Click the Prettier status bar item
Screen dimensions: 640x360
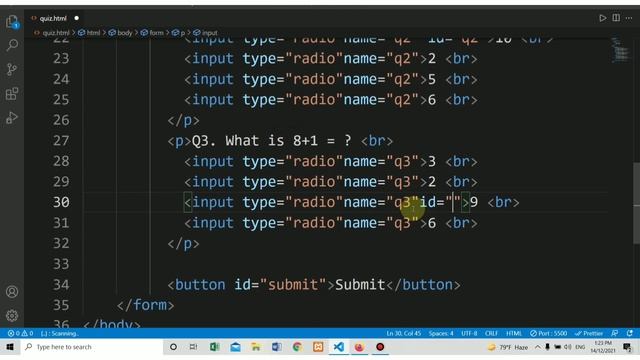coord(589,333)
